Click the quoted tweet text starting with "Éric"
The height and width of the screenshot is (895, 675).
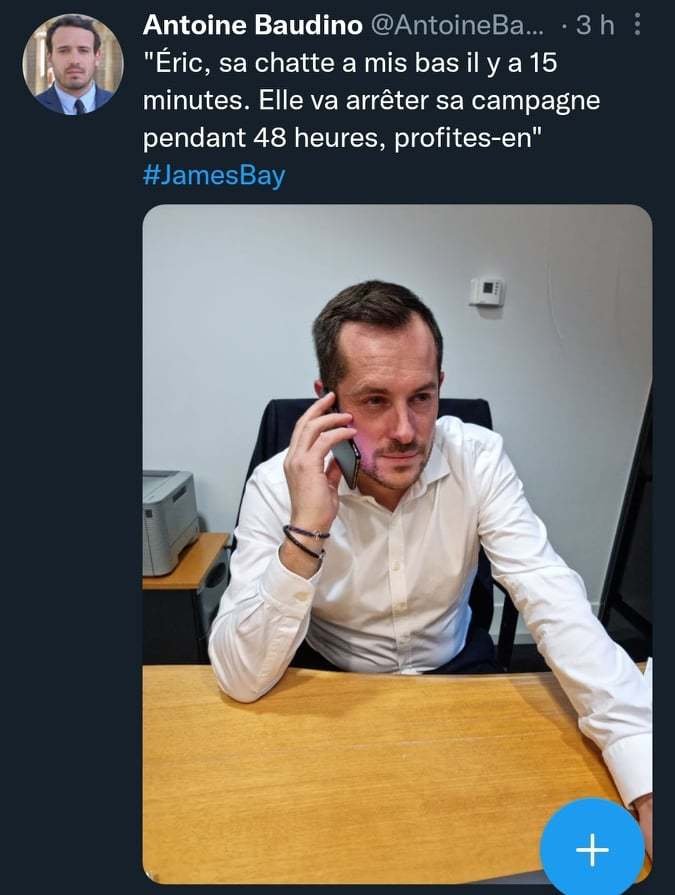[x=371, y=100]
